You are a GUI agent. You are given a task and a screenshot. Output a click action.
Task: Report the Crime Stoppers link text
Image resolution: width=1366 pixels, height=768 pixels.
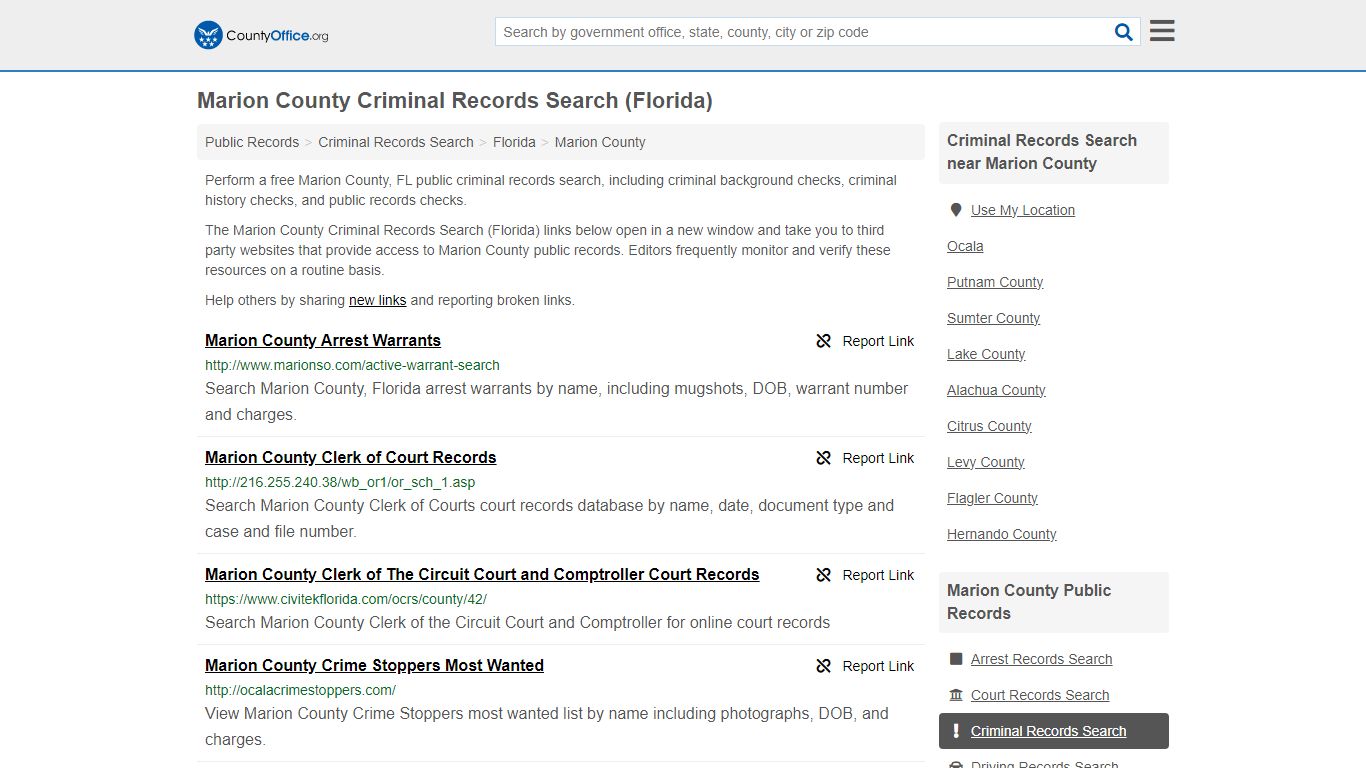[x=878, y=666]
